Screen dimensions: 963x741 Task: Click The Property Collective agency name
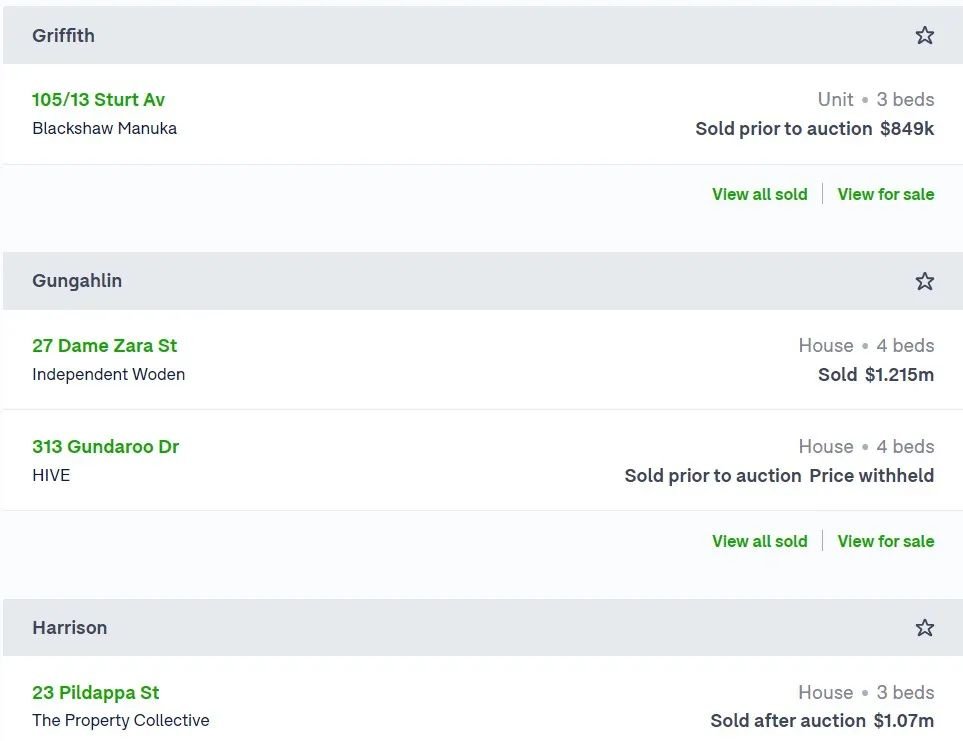point(120,720)
